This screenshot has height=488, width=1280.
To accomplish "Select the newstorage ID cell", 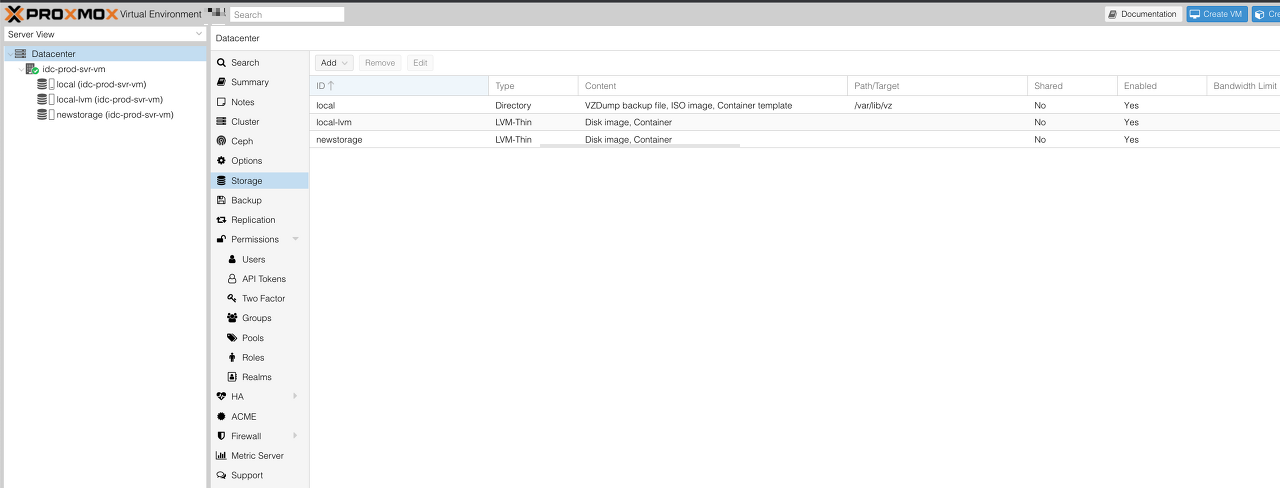I will click(x=399, y=139).
